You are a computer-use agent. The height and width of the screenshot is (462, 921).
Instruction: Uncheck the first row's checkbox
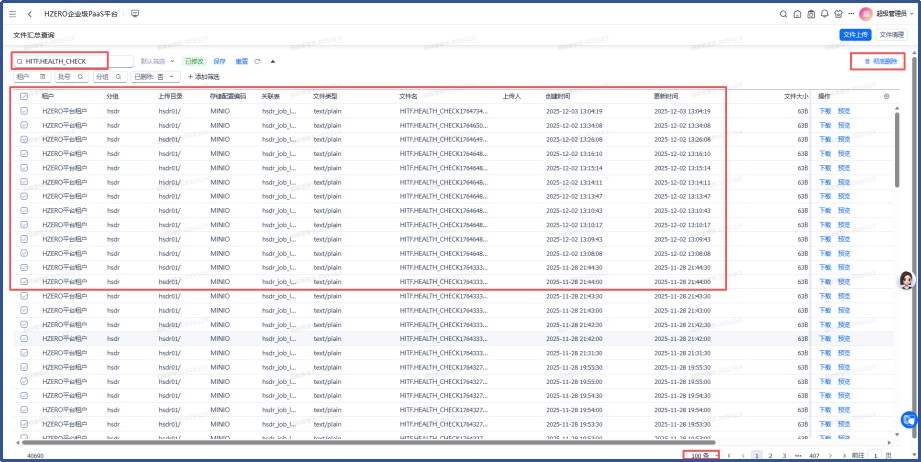pyautogui.click(x=24, y=111)
